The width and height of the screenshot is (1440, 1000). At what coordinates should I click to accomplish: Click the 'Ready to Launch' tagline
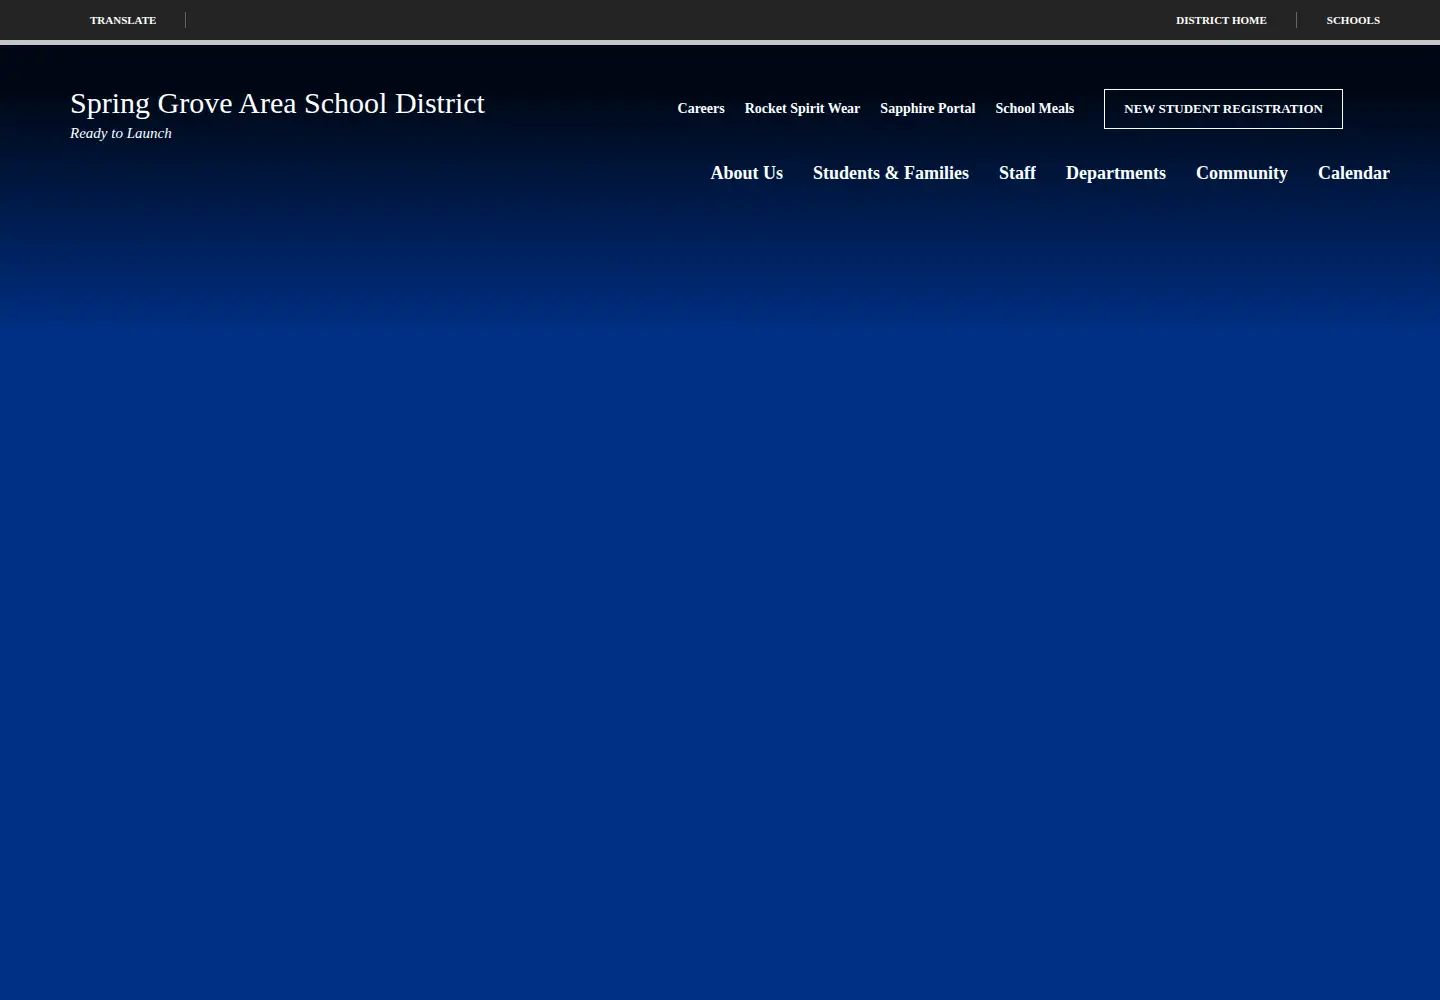[121, 133]
